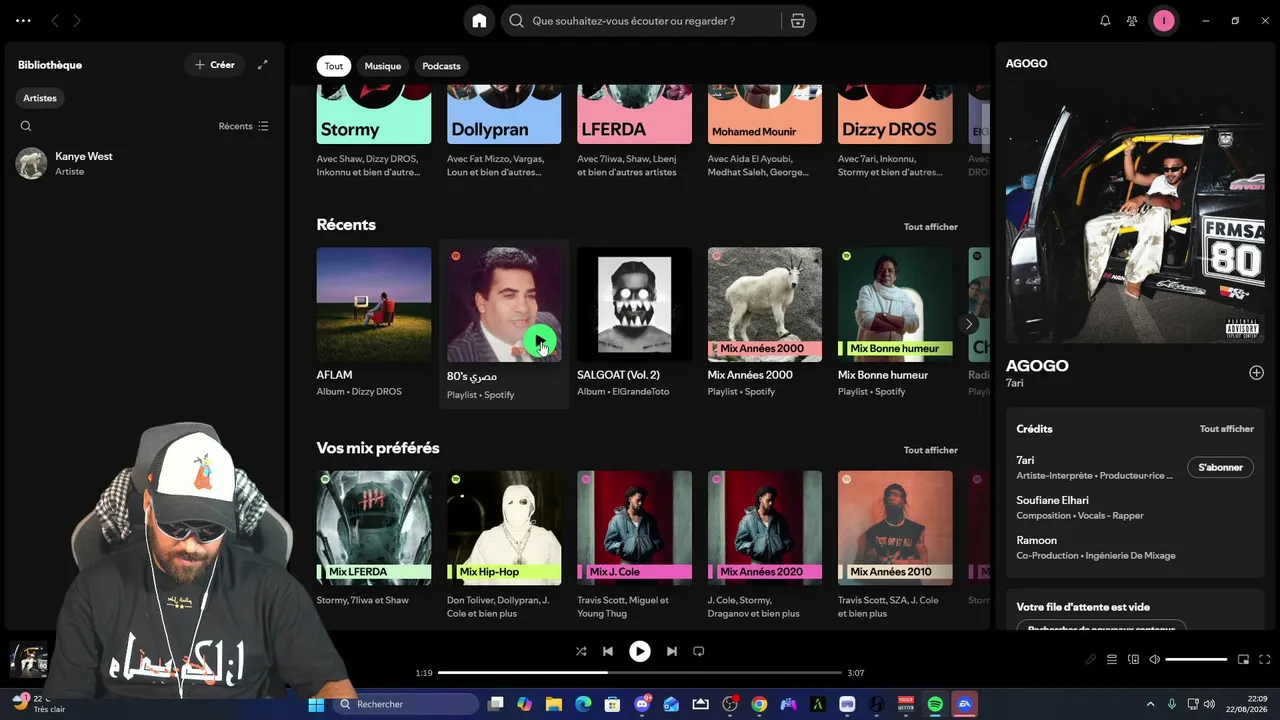This screenshot has height=720, width=1280.
Task: Open the Dizzy DROS artist mix card
Action: [895, 133]
